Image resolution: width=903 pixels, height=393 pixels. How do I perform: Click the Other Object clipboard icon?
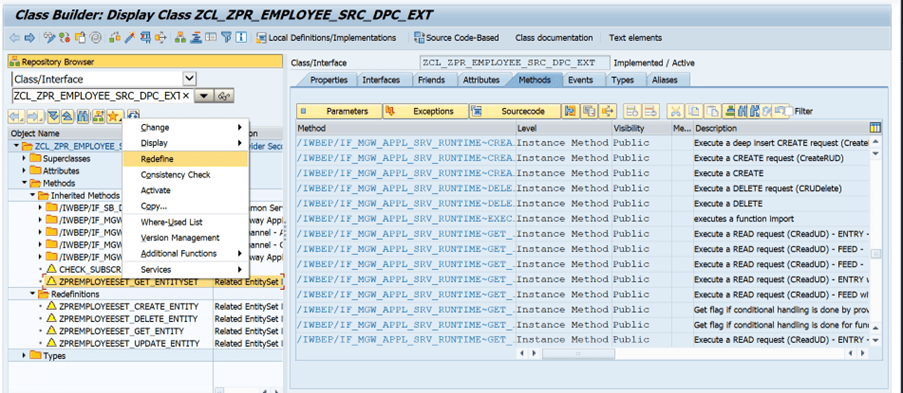pos(81,38)
